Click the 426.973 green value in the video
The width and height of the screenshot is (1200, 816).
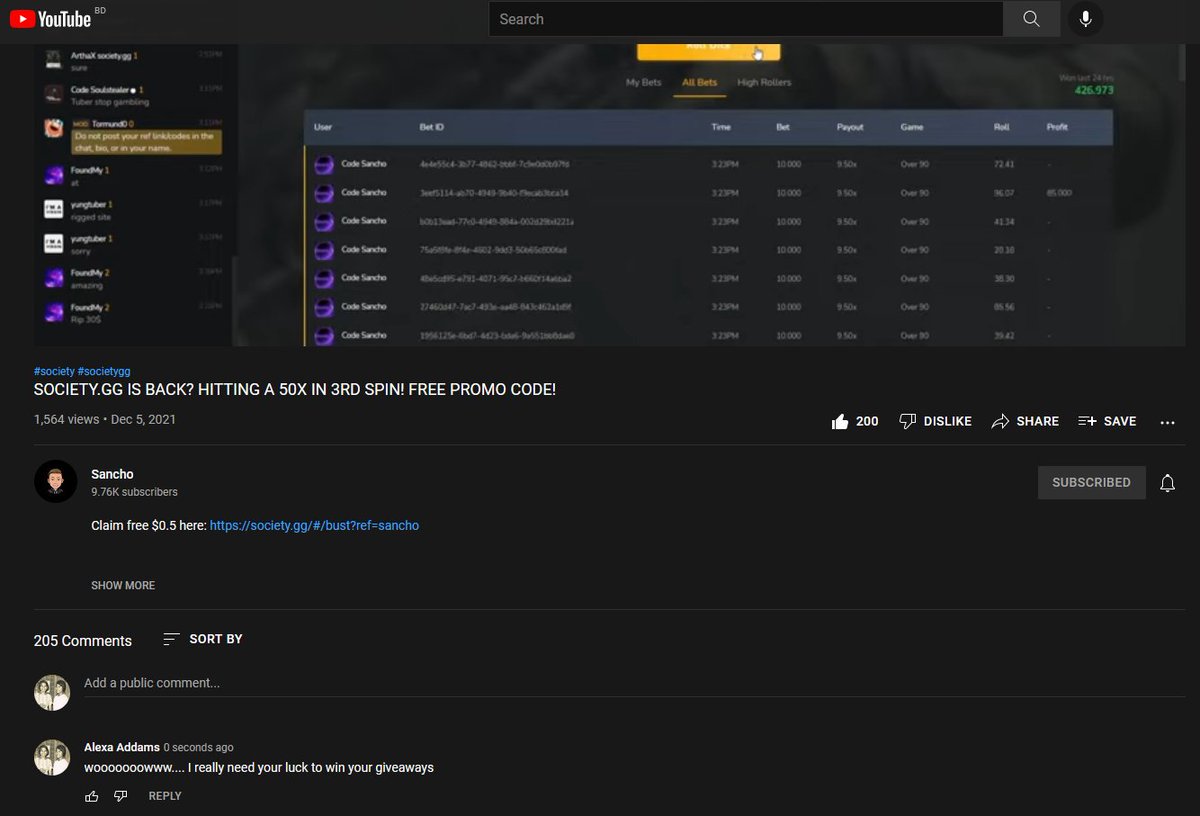(x=1094, y=91)
